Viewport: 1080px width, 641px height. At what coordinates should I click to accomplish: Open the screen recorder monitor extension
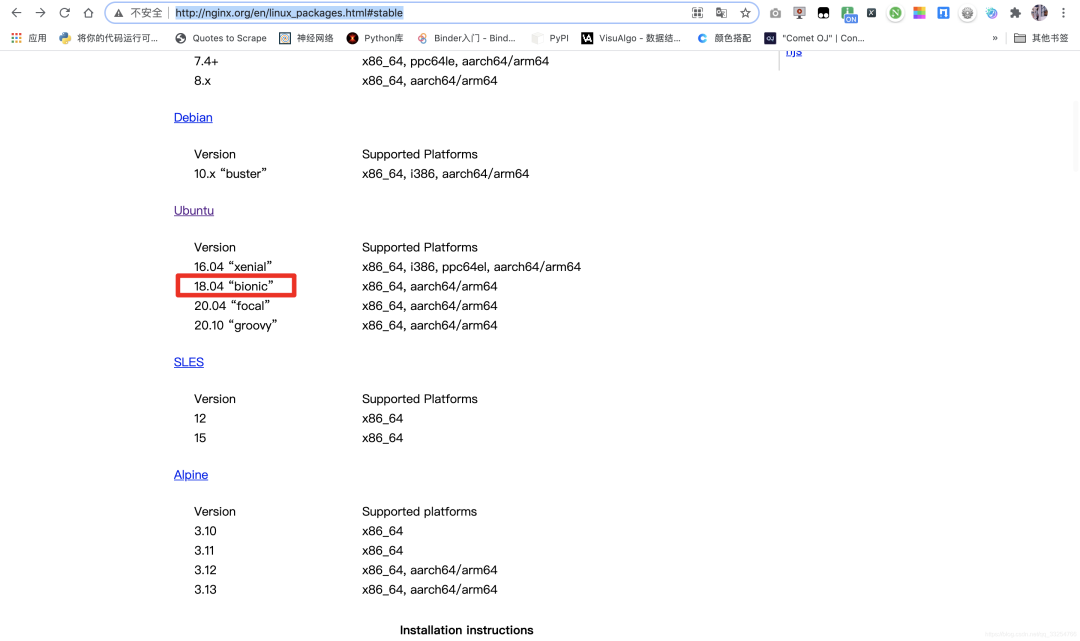(x=799, y=13)
